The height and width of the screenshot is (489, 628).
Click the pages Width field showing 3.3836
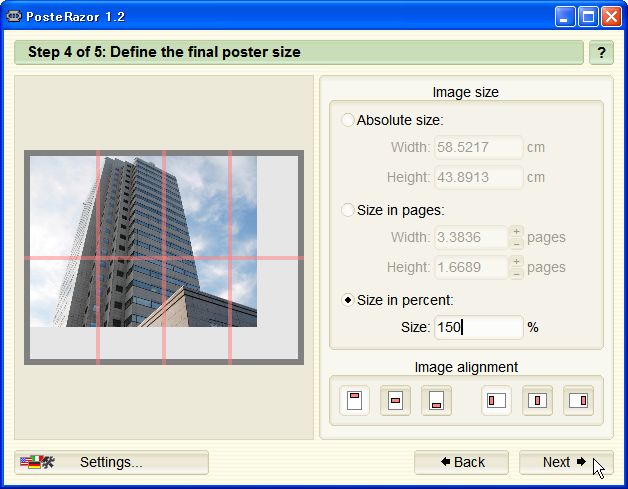click(472, 237)
